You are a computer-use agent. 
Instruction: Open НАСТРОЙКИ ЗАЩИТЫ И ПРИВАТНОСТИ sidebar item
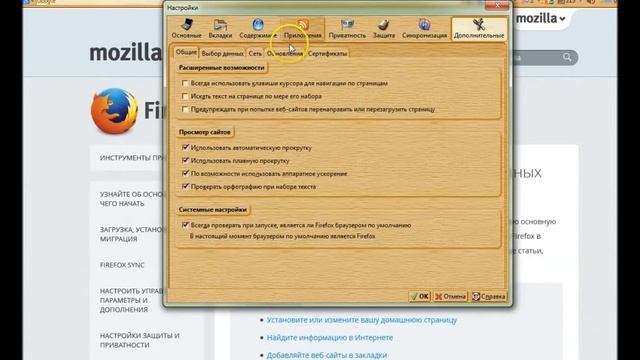point(140,340)
